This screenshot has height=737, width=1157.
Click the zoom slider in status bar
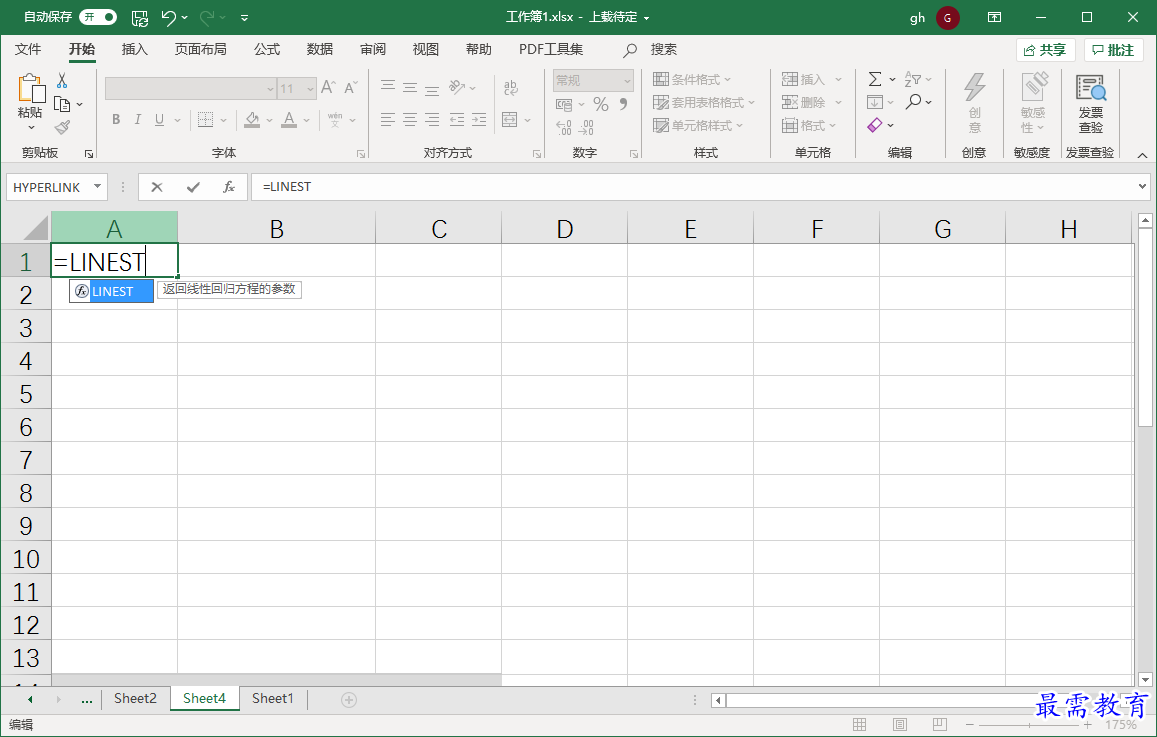1029,725
